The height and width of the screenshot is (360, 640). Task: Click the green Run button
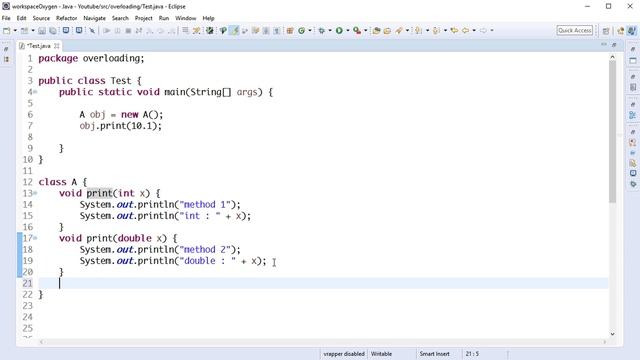[x=339, y=31]
